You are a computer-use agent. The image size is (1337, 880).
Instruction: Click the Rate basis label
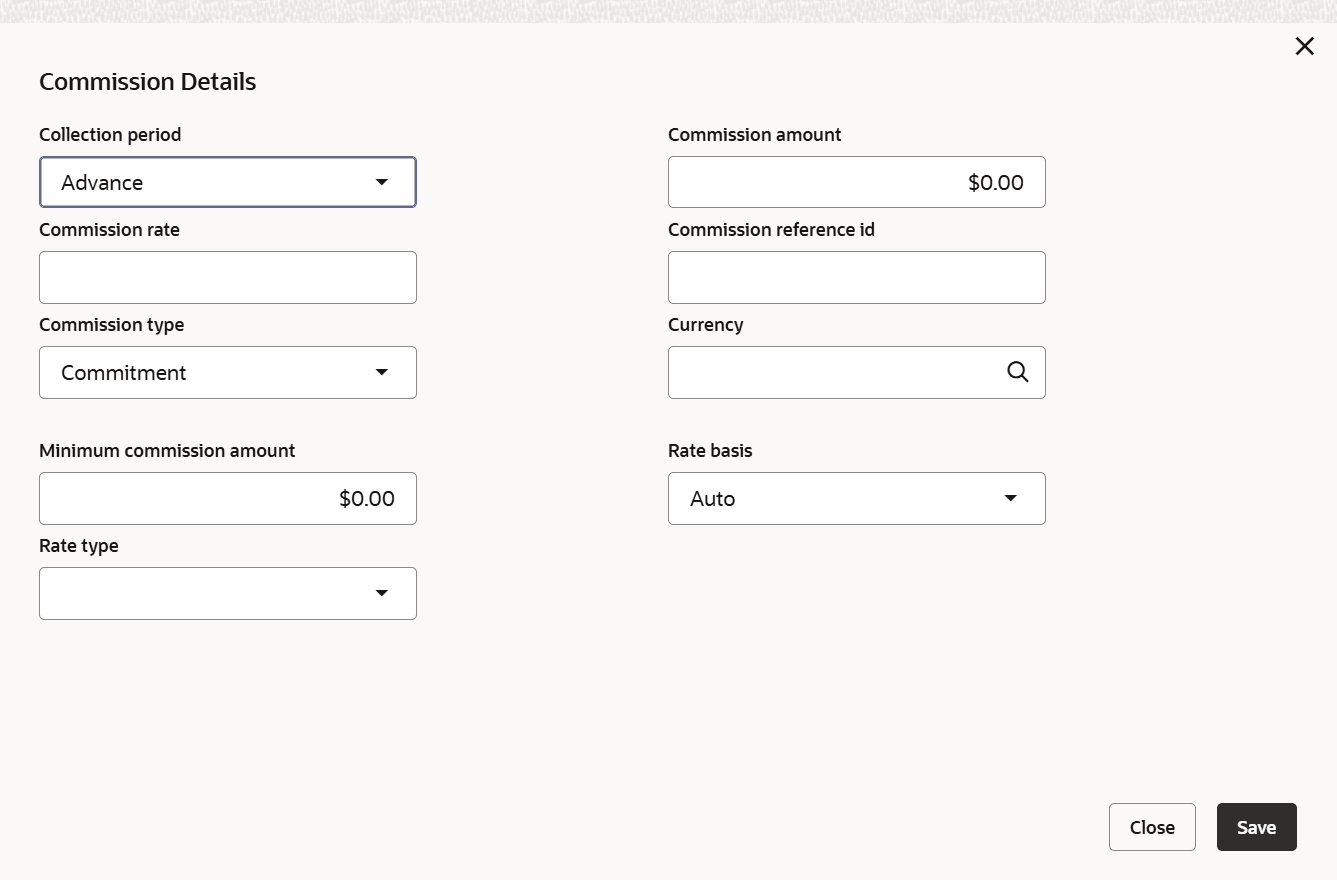710,451
